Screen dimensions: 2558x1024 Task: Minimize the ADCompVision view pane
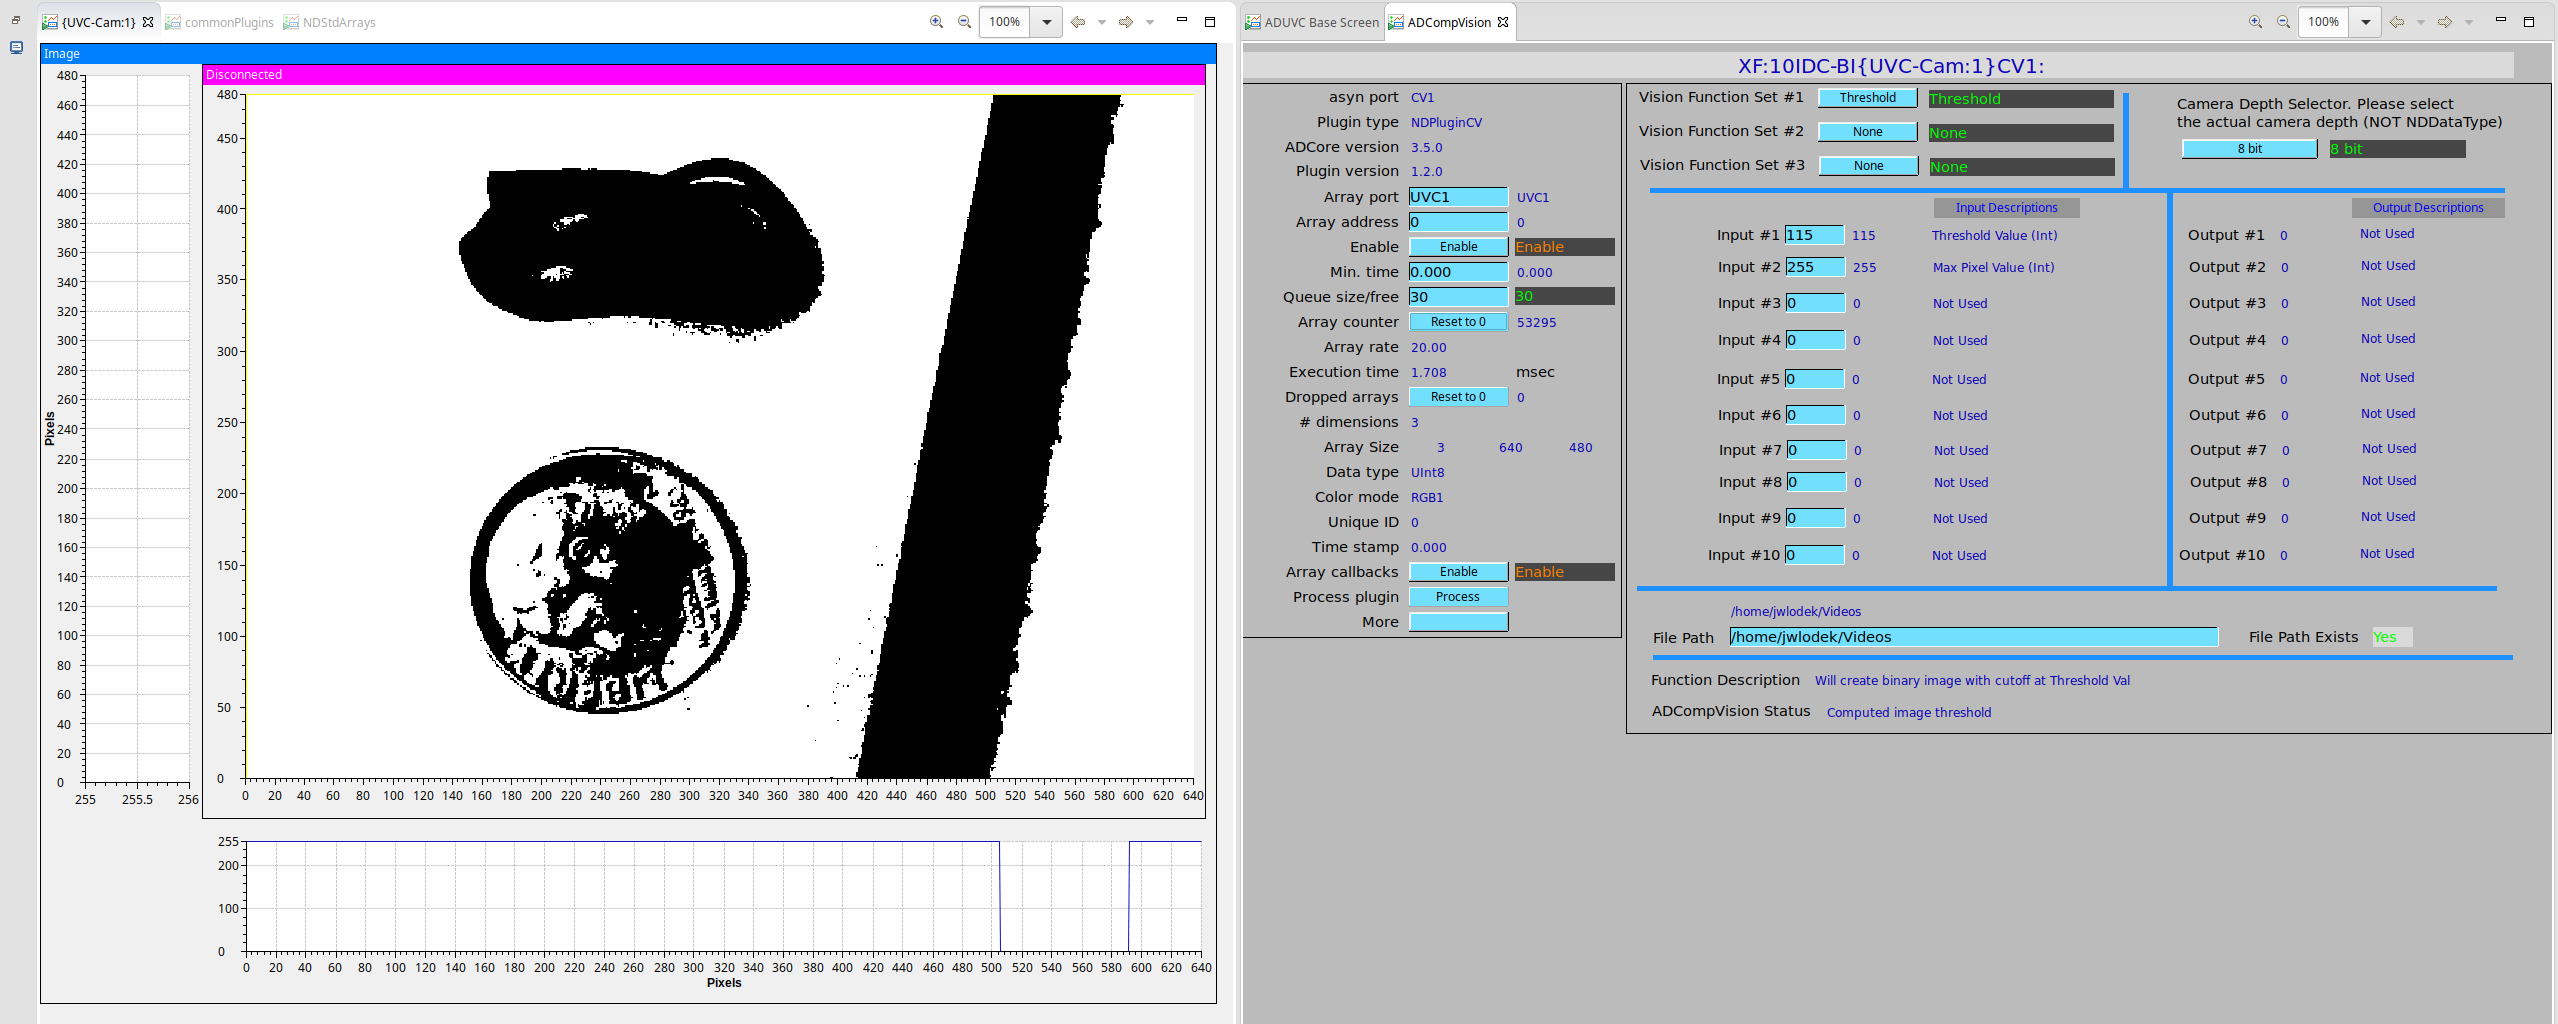(x=2500, y=21)
